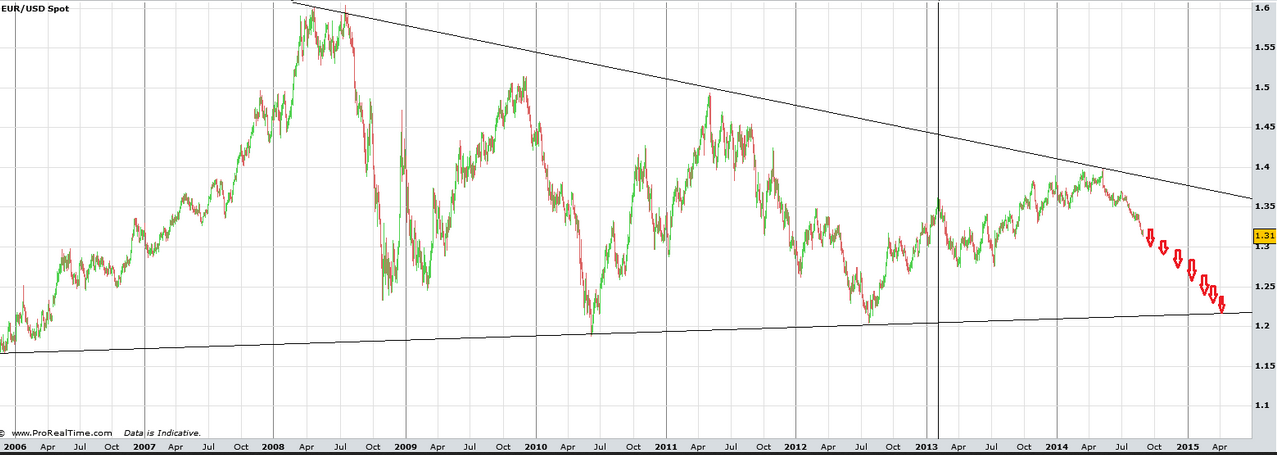Image resolution: width=1277 pixels, height=455 pixels.
Task: Click the Apr month label after 2015
Action: click(1220, 446)
